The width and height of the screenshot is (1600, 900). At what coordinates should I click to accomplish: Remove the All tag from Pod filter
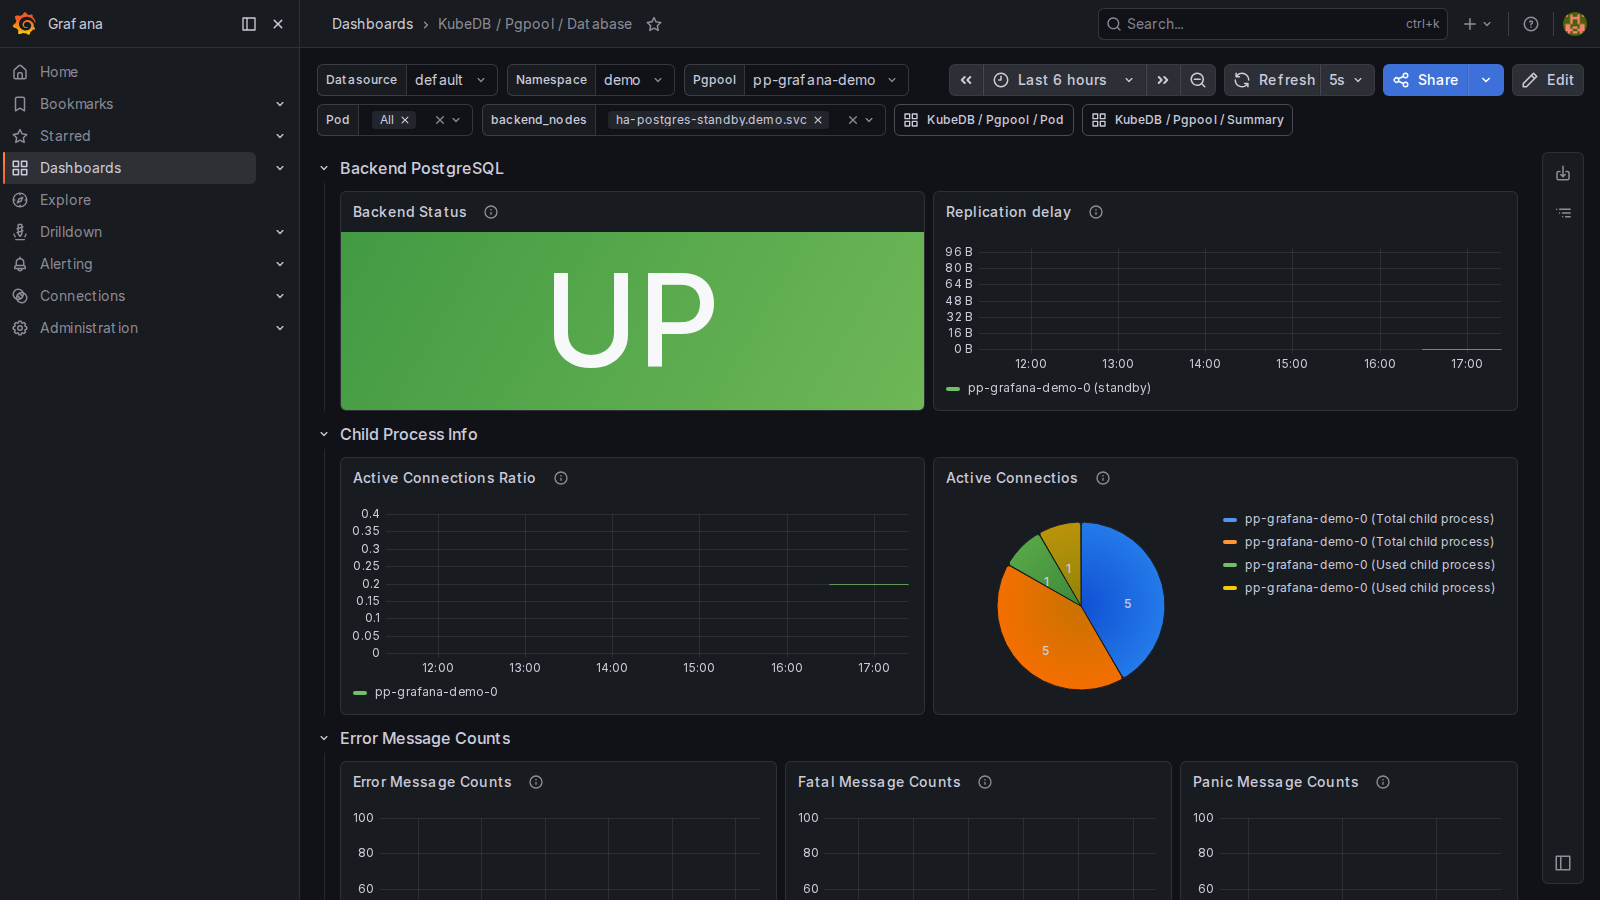pos(405,120)
